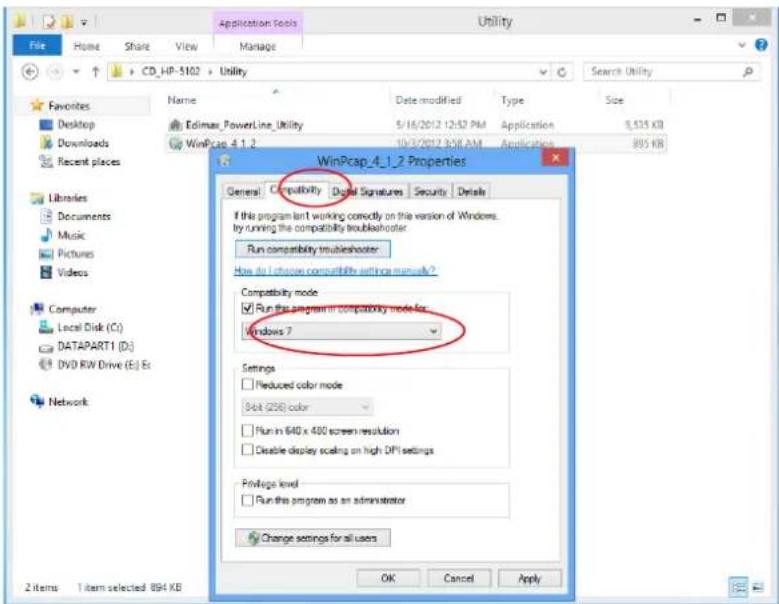Viewport: 779px width, 604px height.
Task: Switch to large icons view in status bar
Action: (x=758, y=588)
